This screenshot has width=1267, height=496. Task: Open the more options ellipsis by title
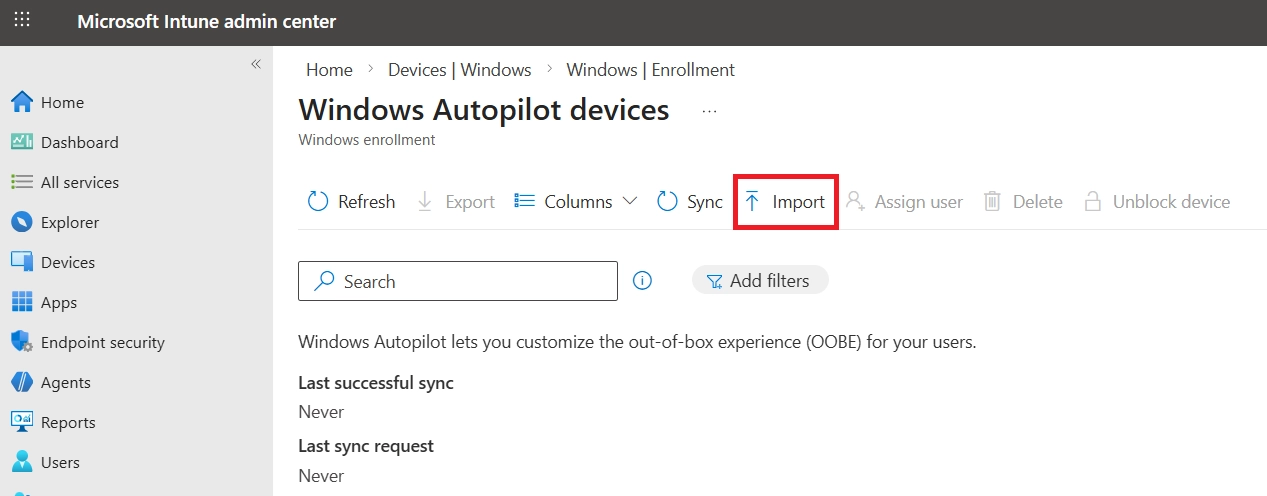[709, 111]
